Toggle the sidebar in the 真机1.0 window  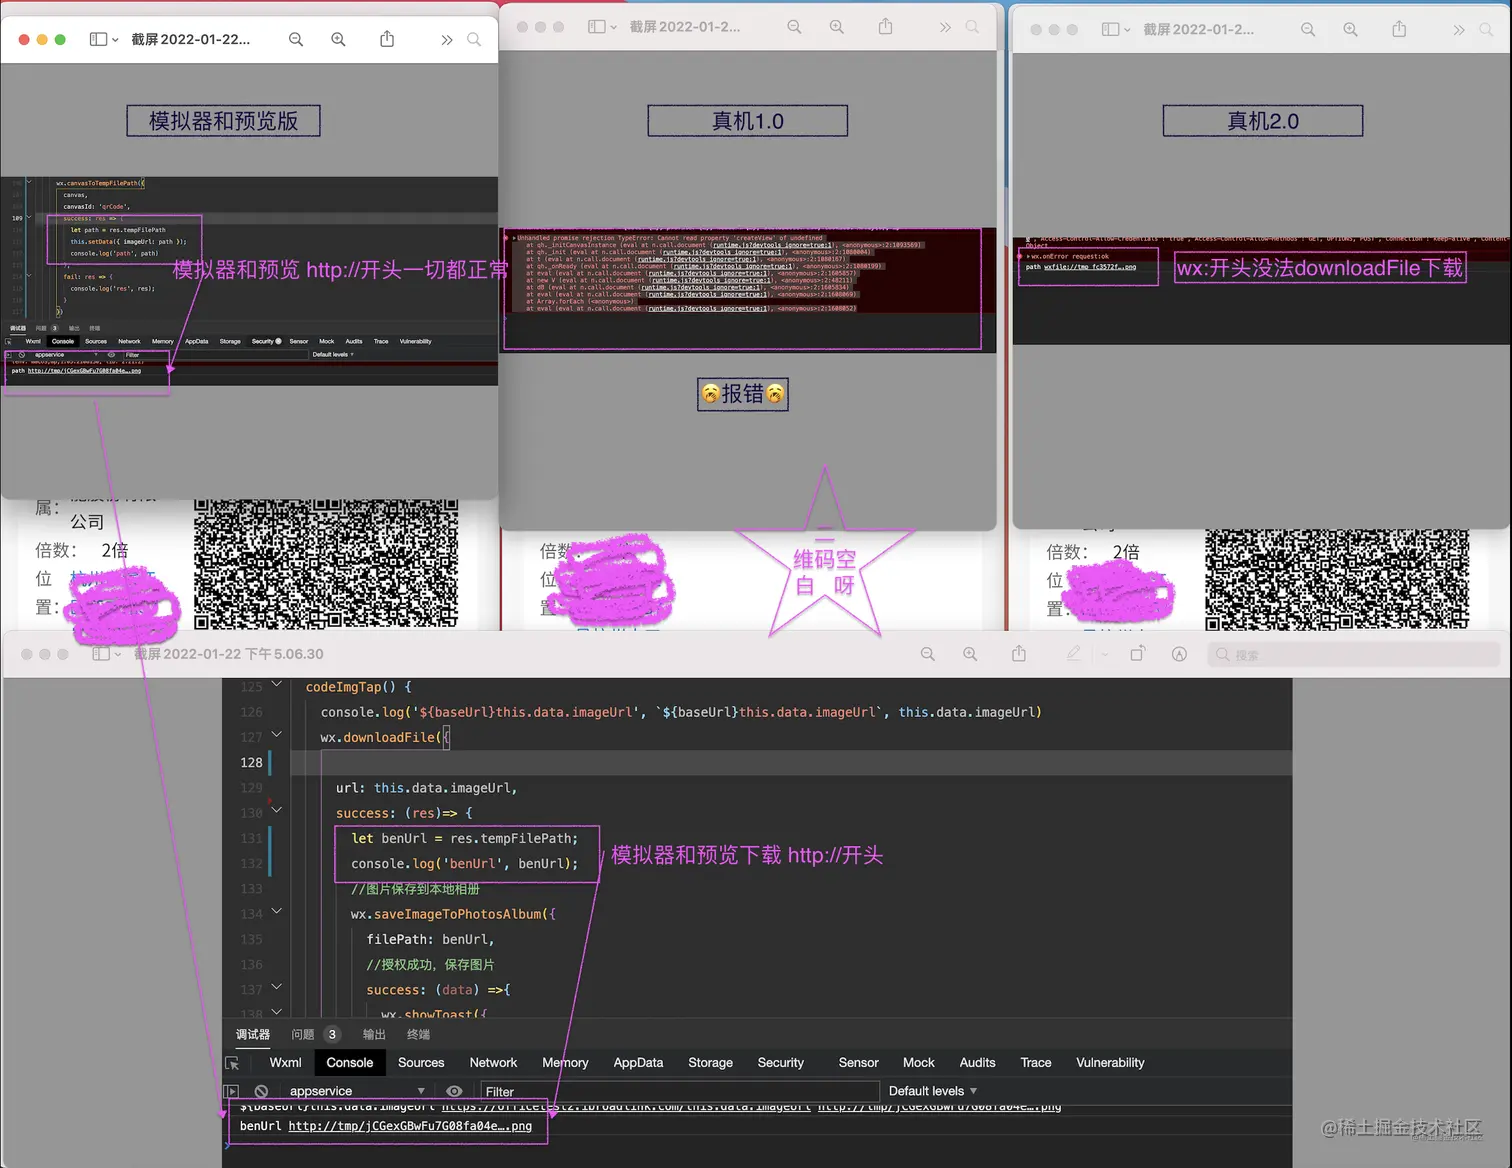(x=596, y=27)
